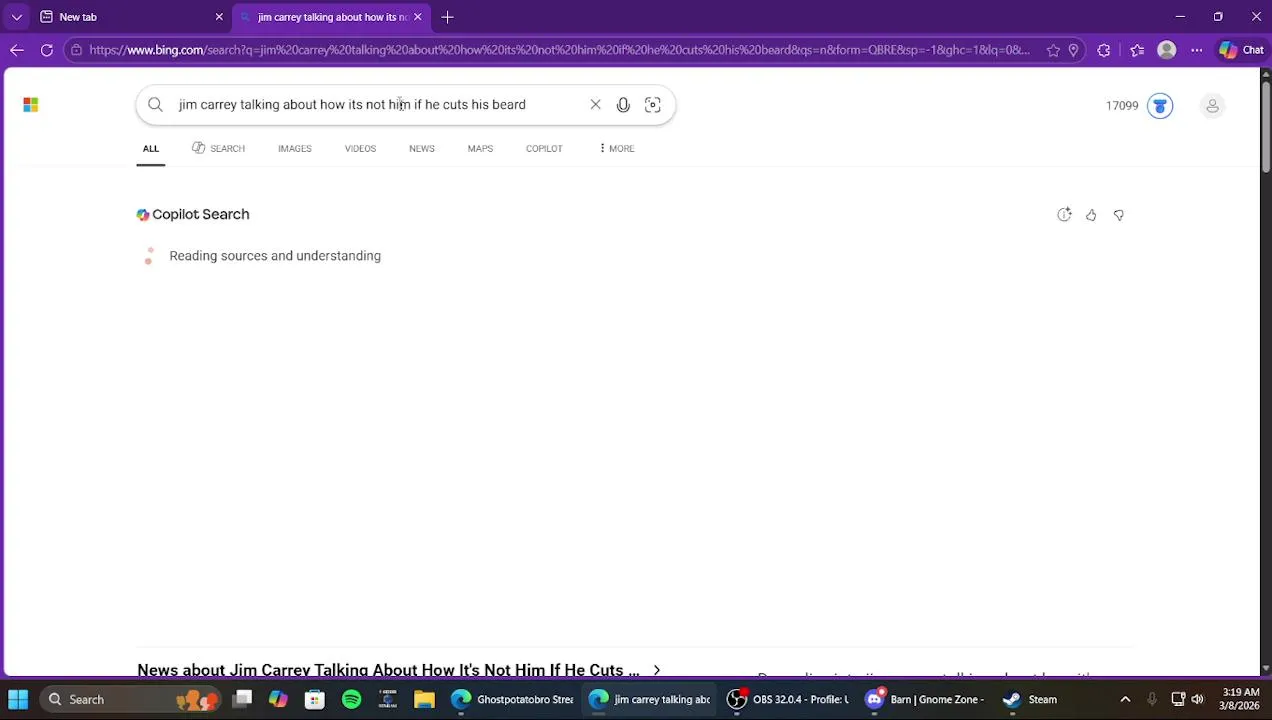Switch to Discord Barn Gnome Zone window
Viewport: 1272px width, 720px height.
pyautogui.click(x=926, y=700)
